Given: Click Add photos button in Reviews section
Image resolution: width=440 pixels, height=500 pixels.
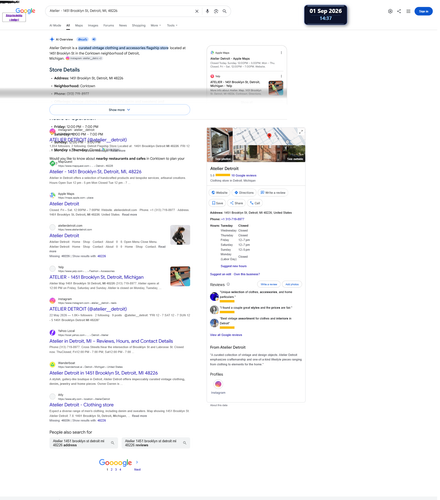Looking at the screenshot, I should click(x=292, y=284).
